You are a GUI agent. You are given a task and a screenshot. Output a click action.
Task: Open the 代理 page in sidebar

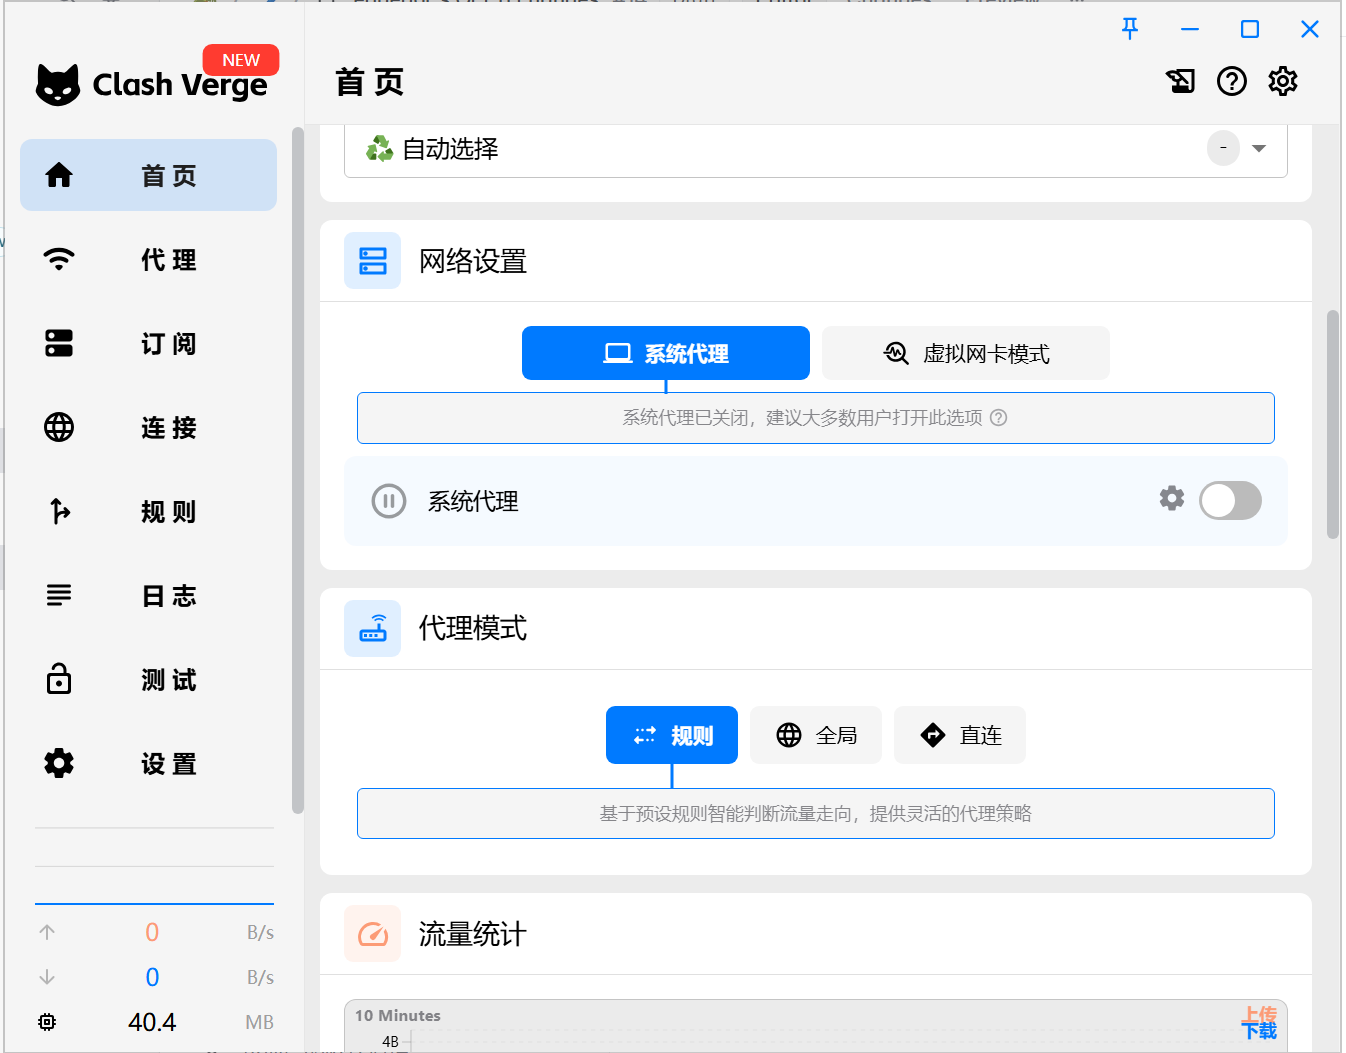148,260
